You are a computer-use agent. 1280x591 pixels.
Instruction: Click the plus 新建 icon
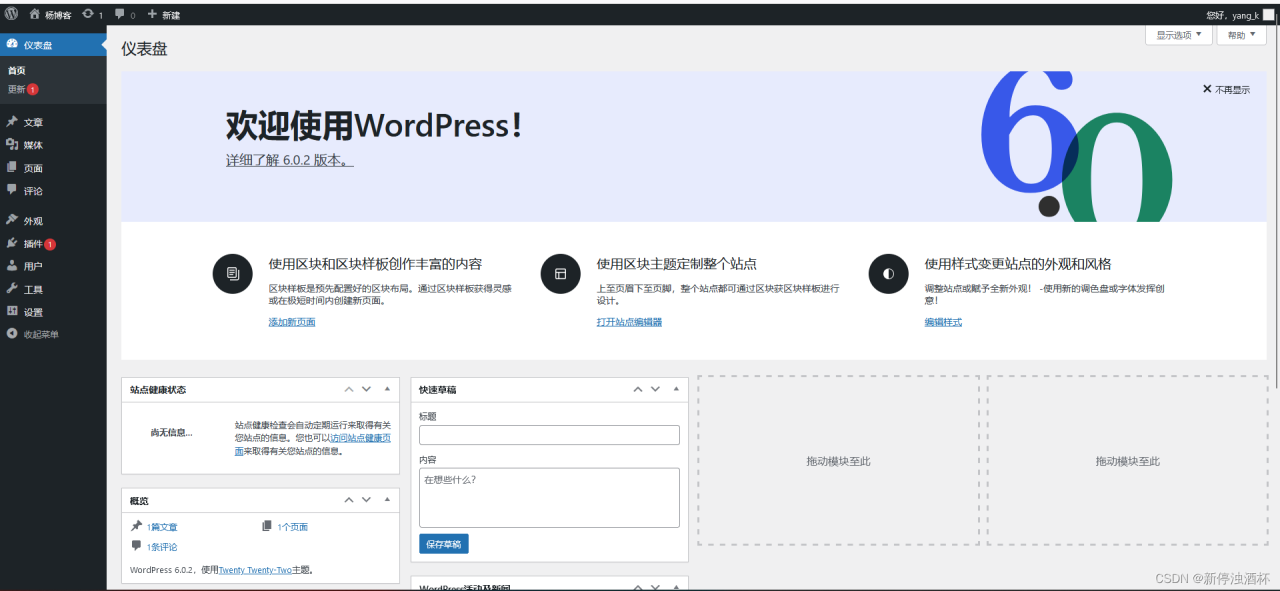point(152,15)
